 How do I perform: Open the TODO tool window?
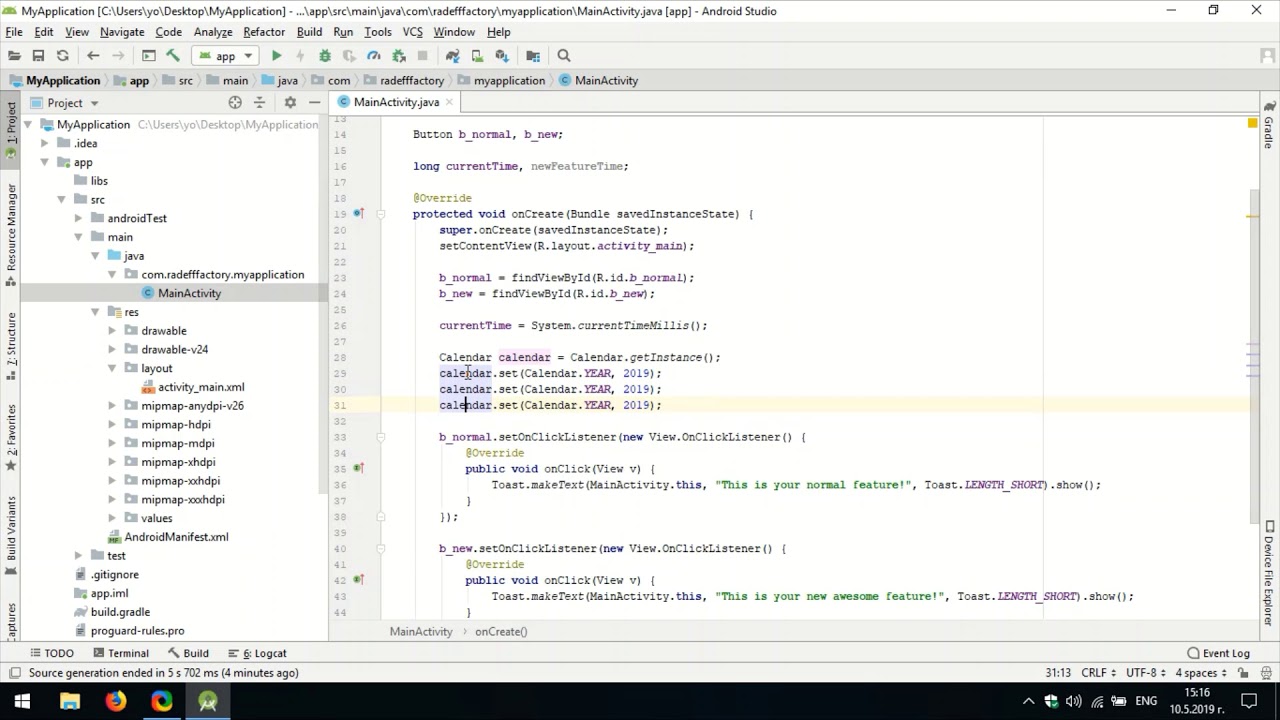tap(51, 653)
